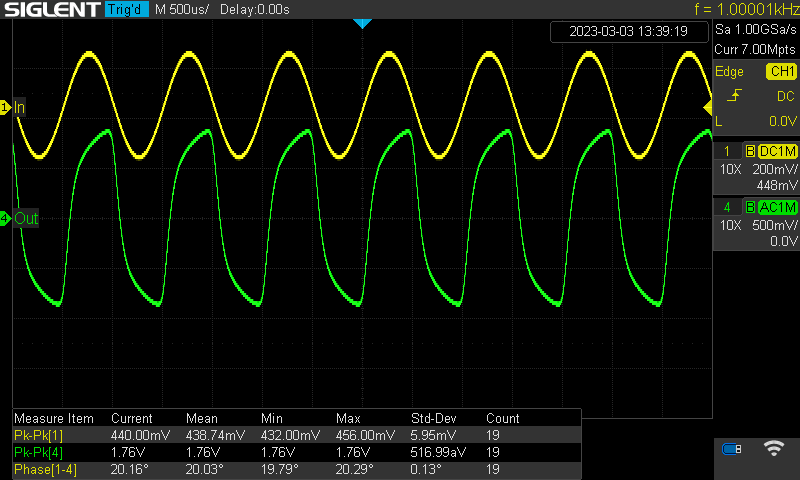Viewport: 800px width, 480px height.
Task: Click the SIGLENT logo
Action: (50, 10)
